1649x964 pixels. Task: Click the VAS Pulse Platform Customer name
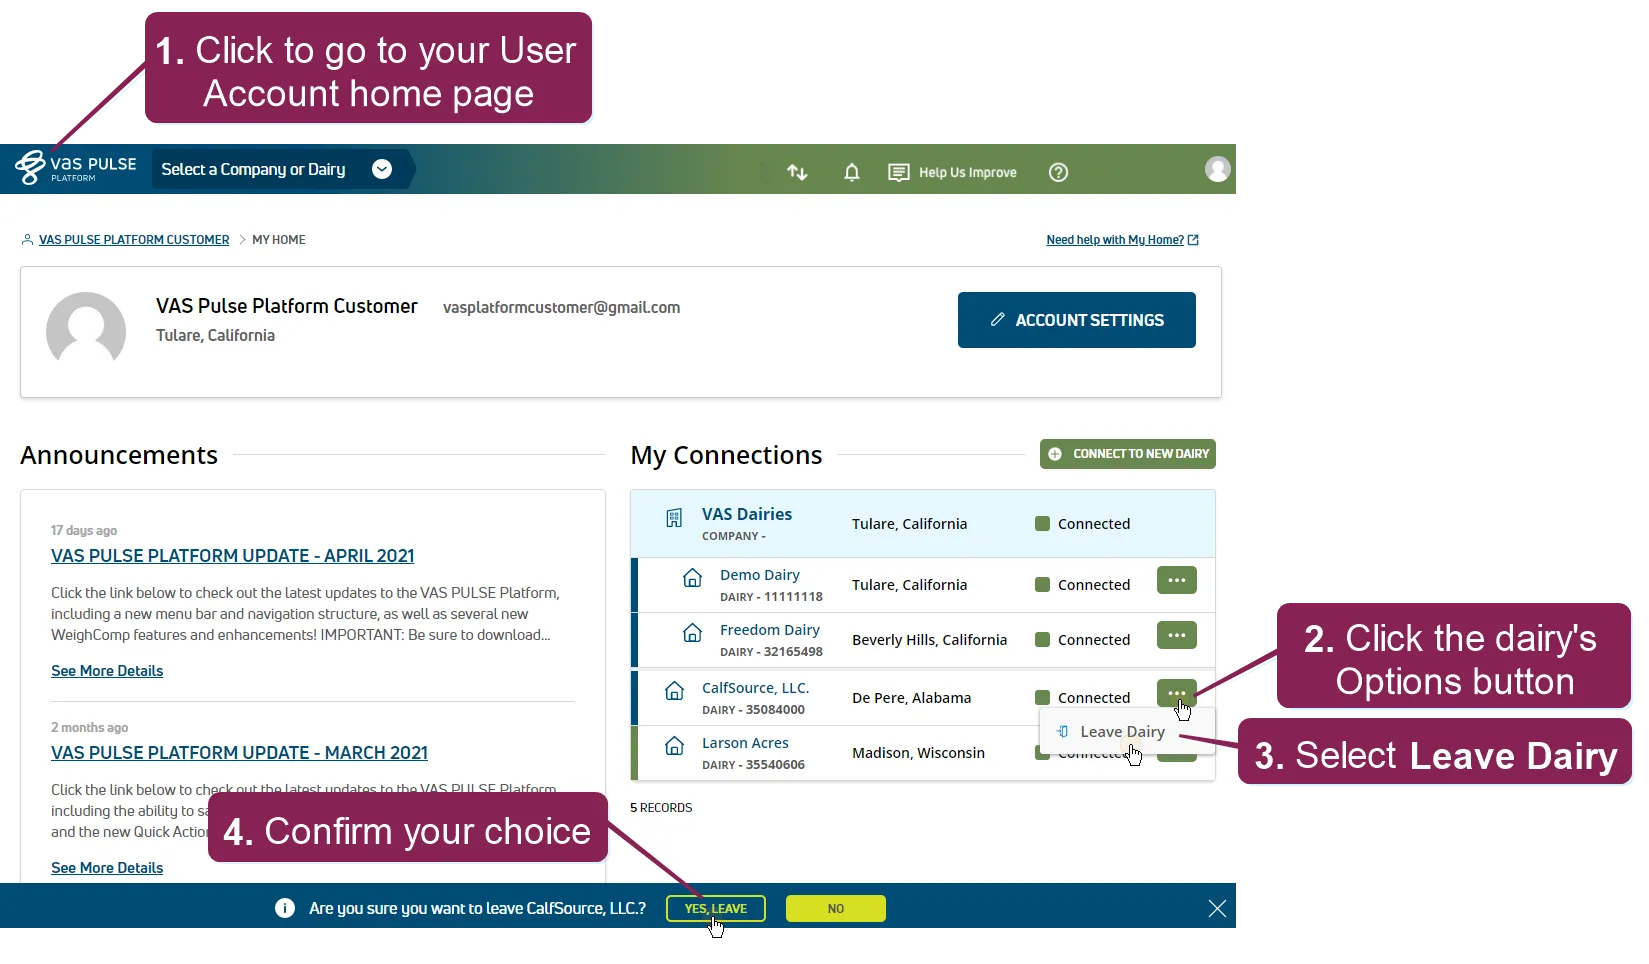coord(287,306)
